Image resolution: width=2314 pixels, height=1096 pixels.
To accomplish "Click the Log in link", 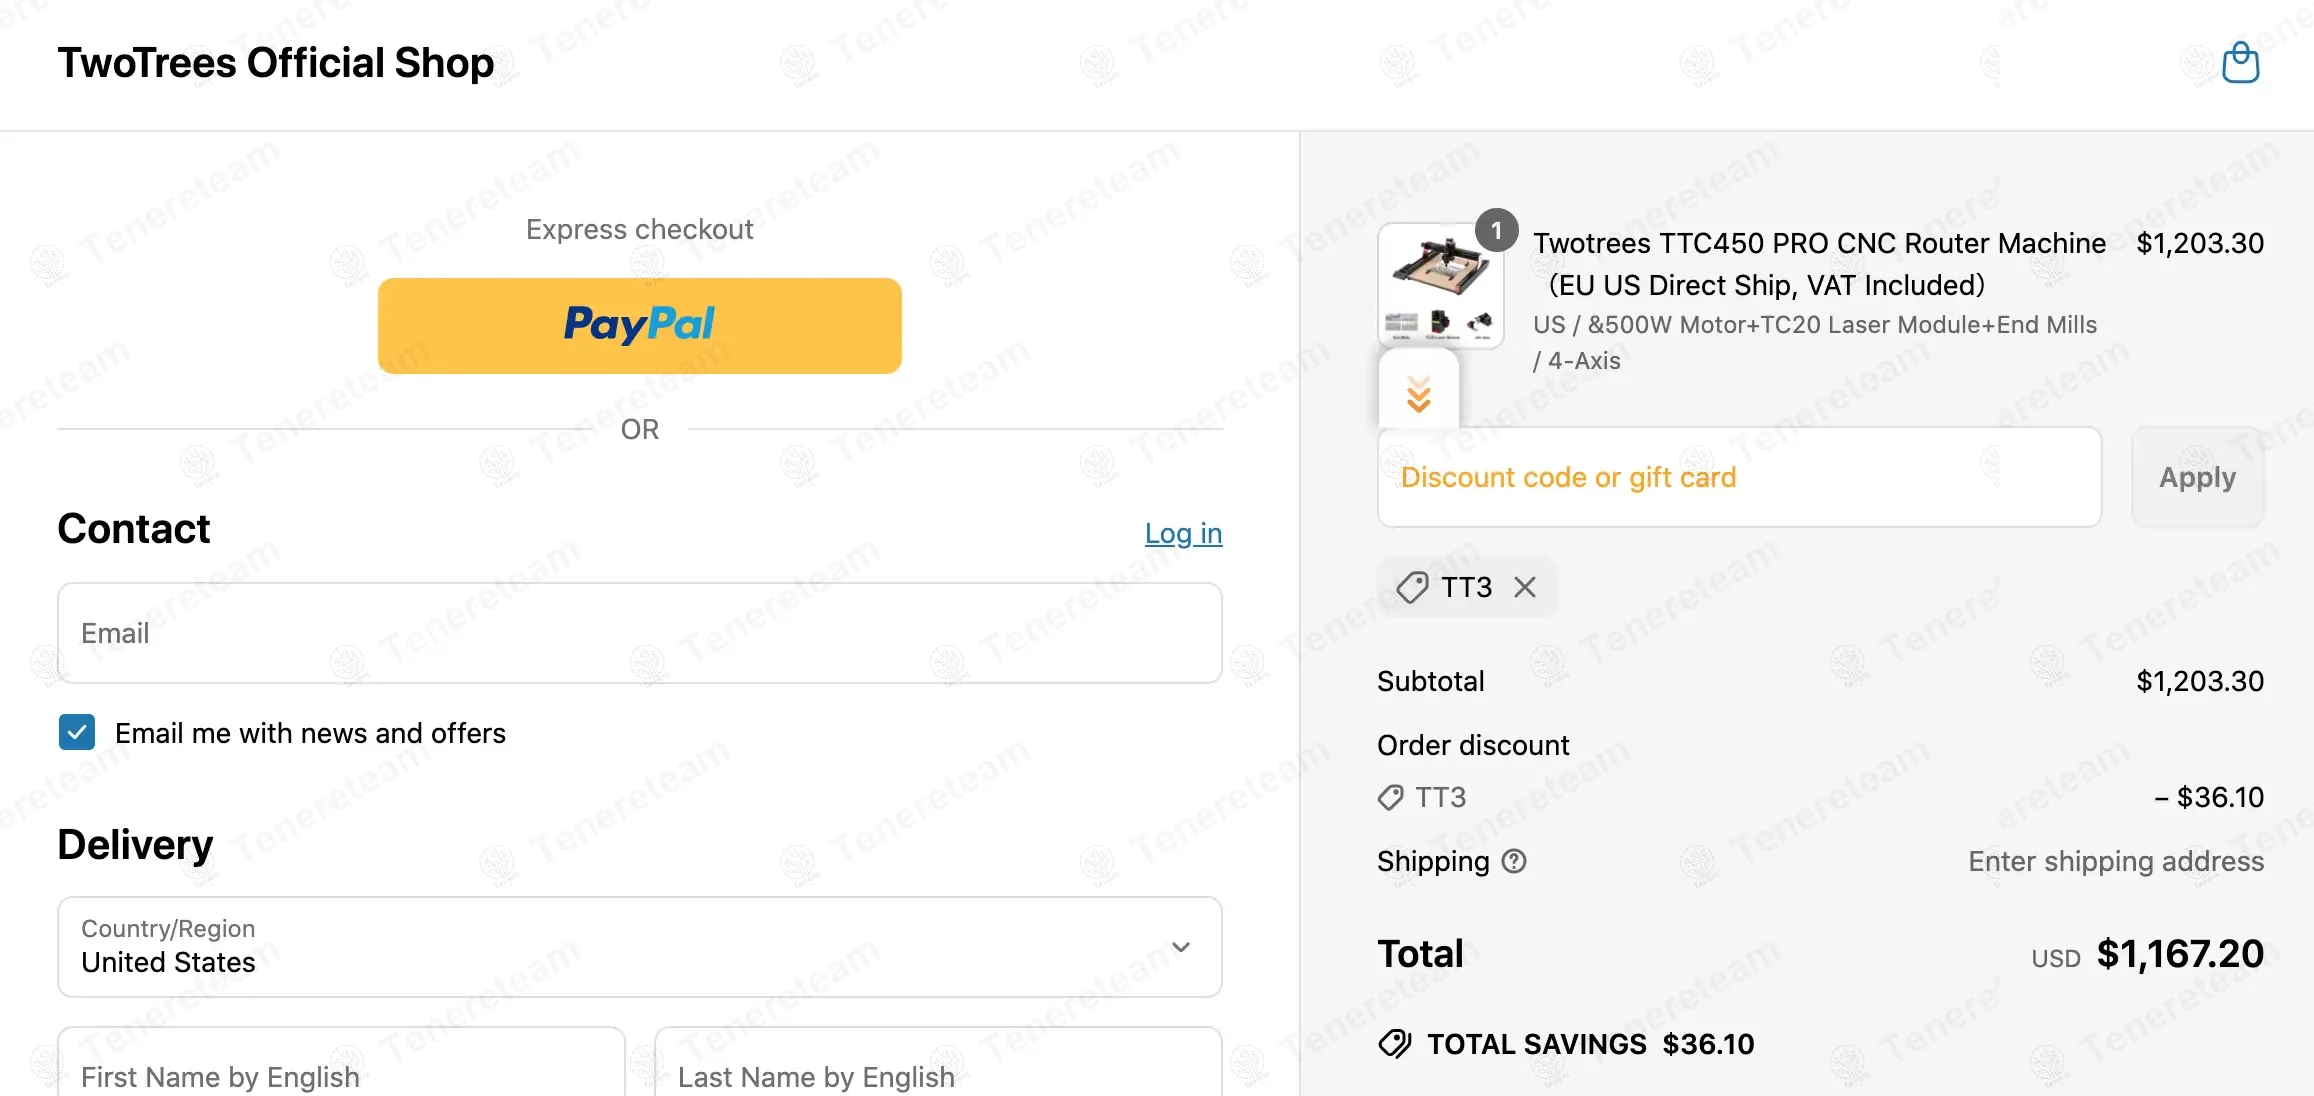I will 1183,533.
